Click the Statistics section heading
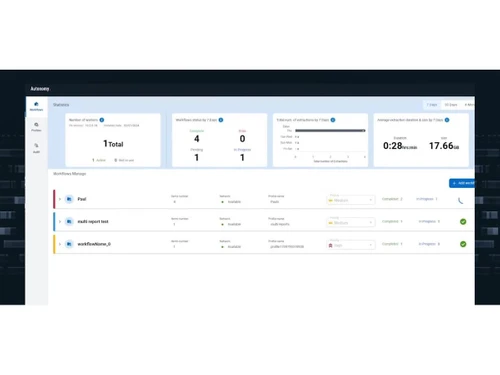 [61, 105]
